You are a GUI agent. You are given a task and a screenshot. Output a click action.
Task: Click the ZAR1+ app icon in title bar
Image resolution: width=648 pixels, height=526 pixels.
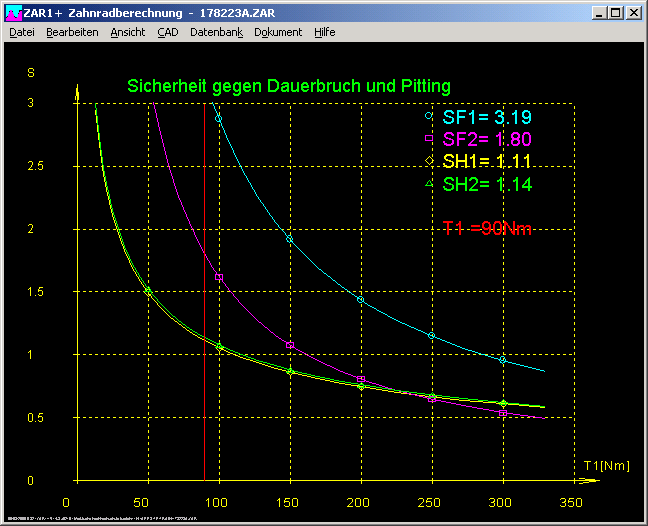point(11,13)
